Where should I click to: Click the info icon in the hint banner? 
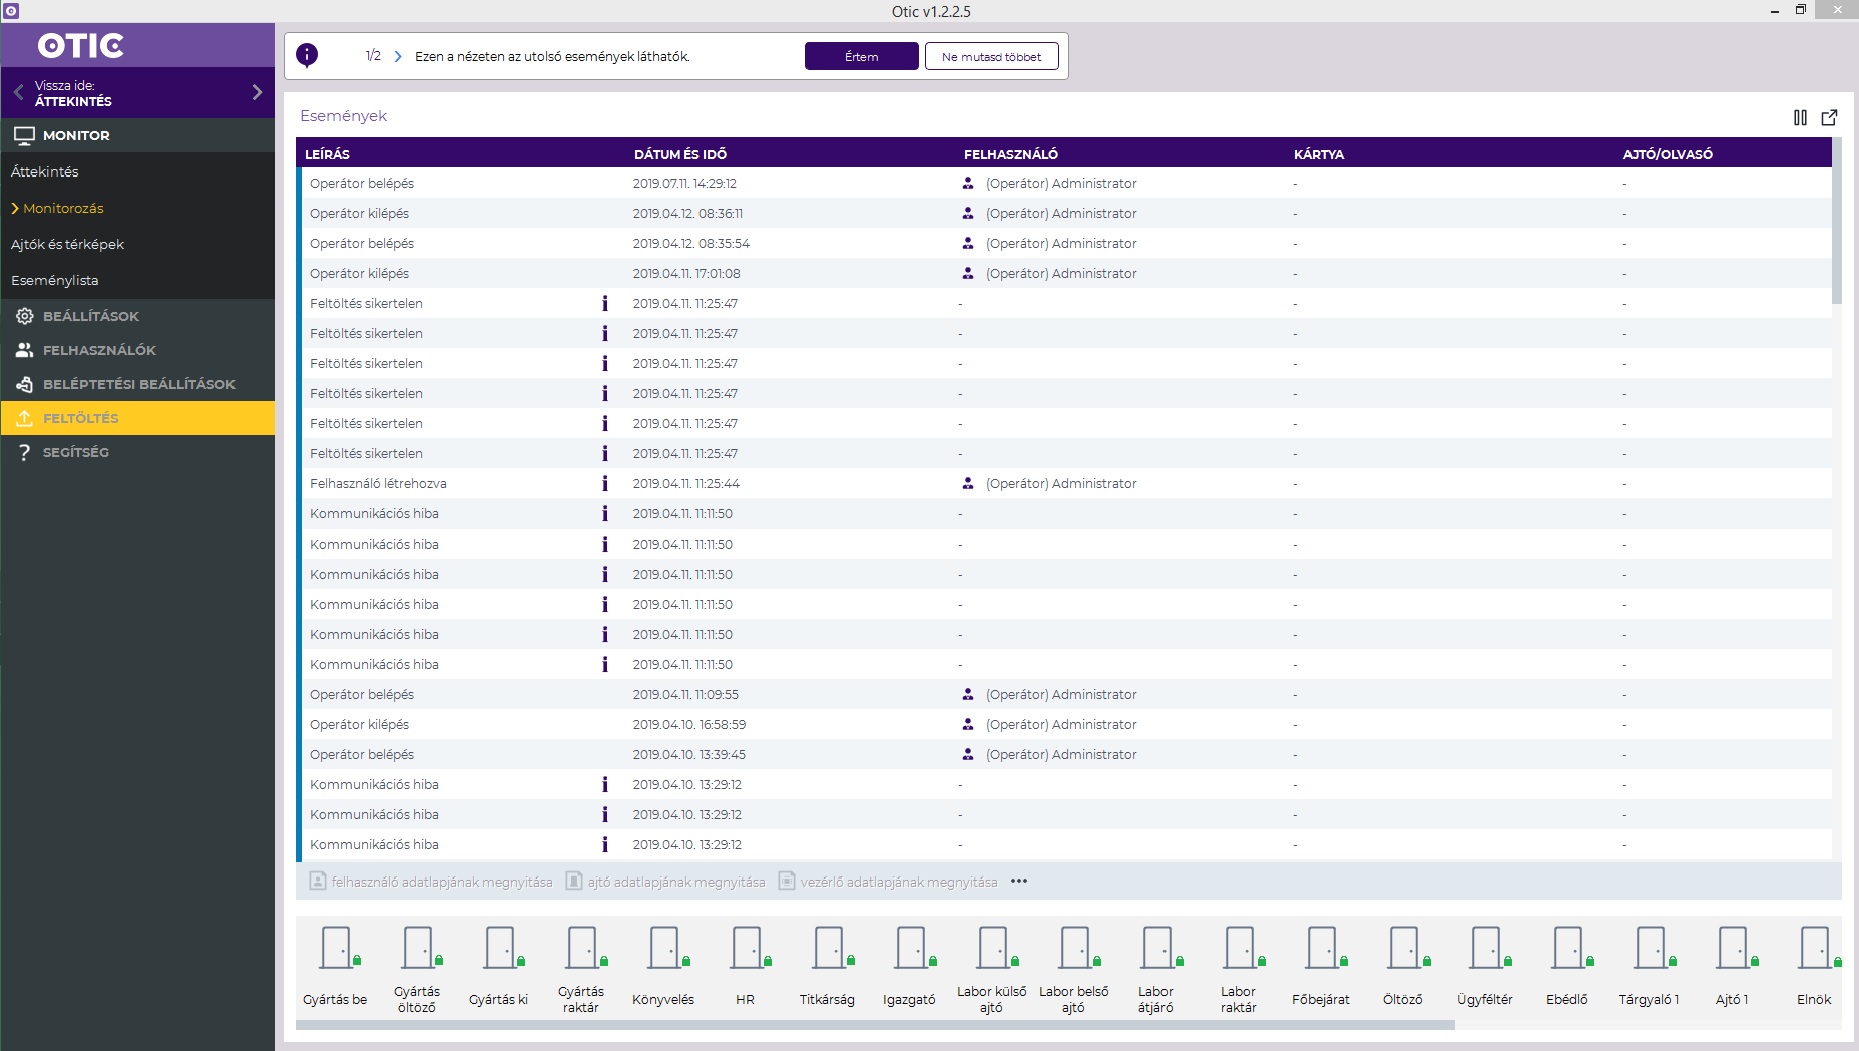click(x=307, y=55)
